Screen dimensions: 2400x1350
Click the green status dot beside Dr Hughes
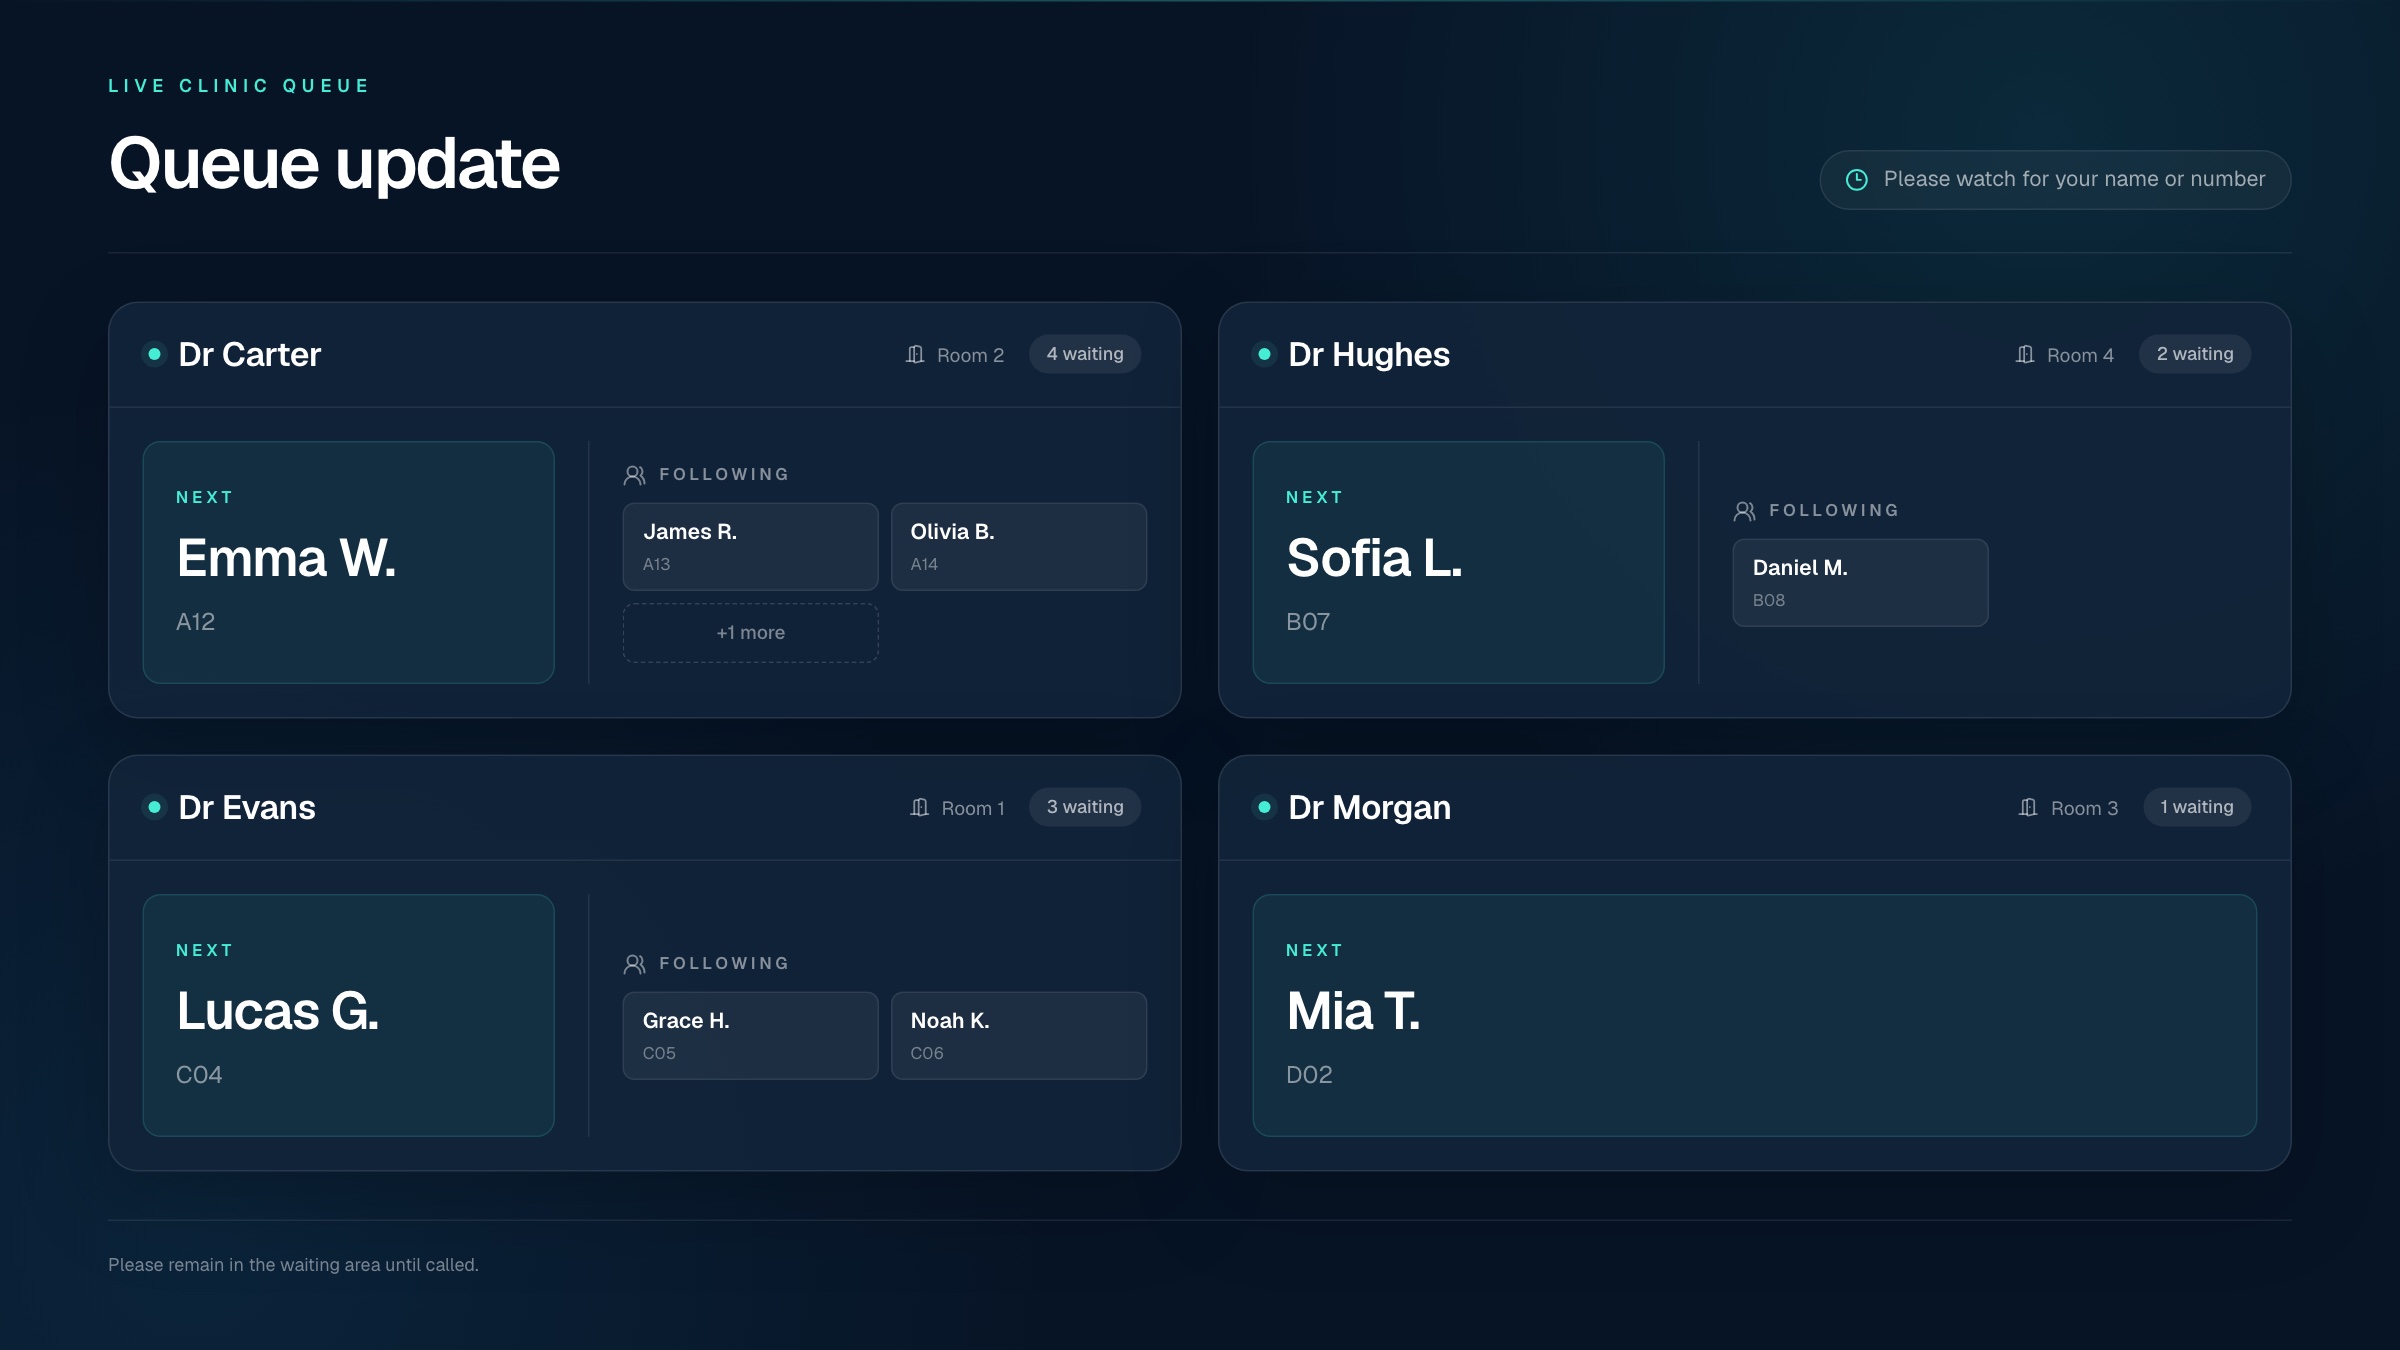1264,354
